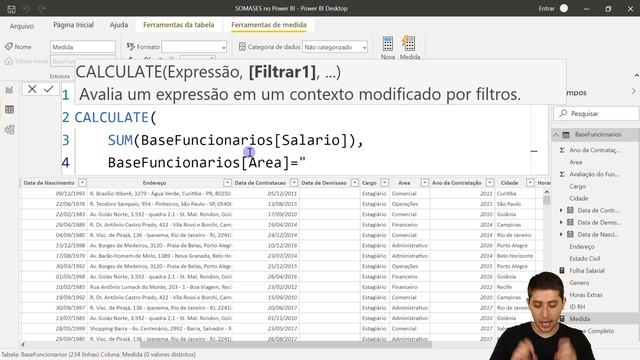
Task: Select the Cidade field in fields list
Action: [579, 198]
